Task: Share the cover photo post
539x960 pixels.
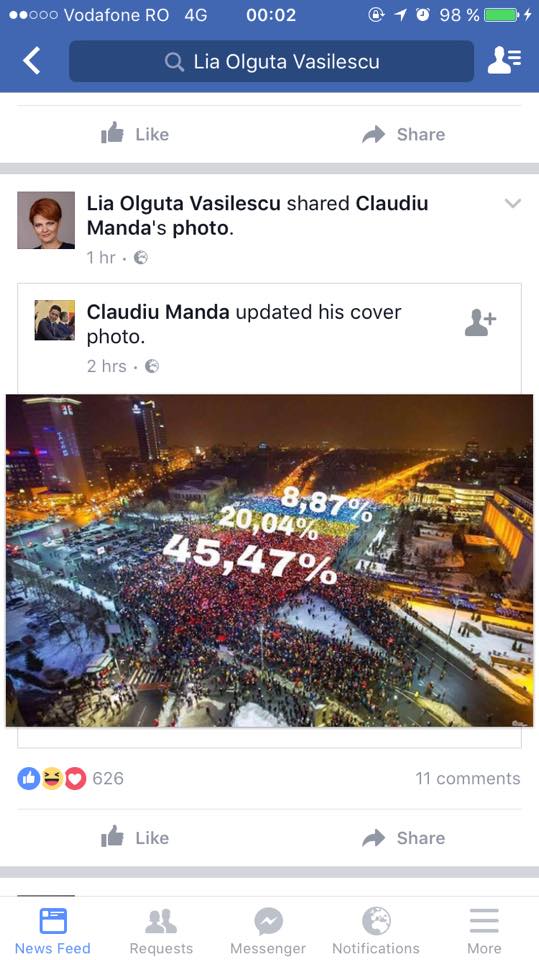Action: coord(404,838)
